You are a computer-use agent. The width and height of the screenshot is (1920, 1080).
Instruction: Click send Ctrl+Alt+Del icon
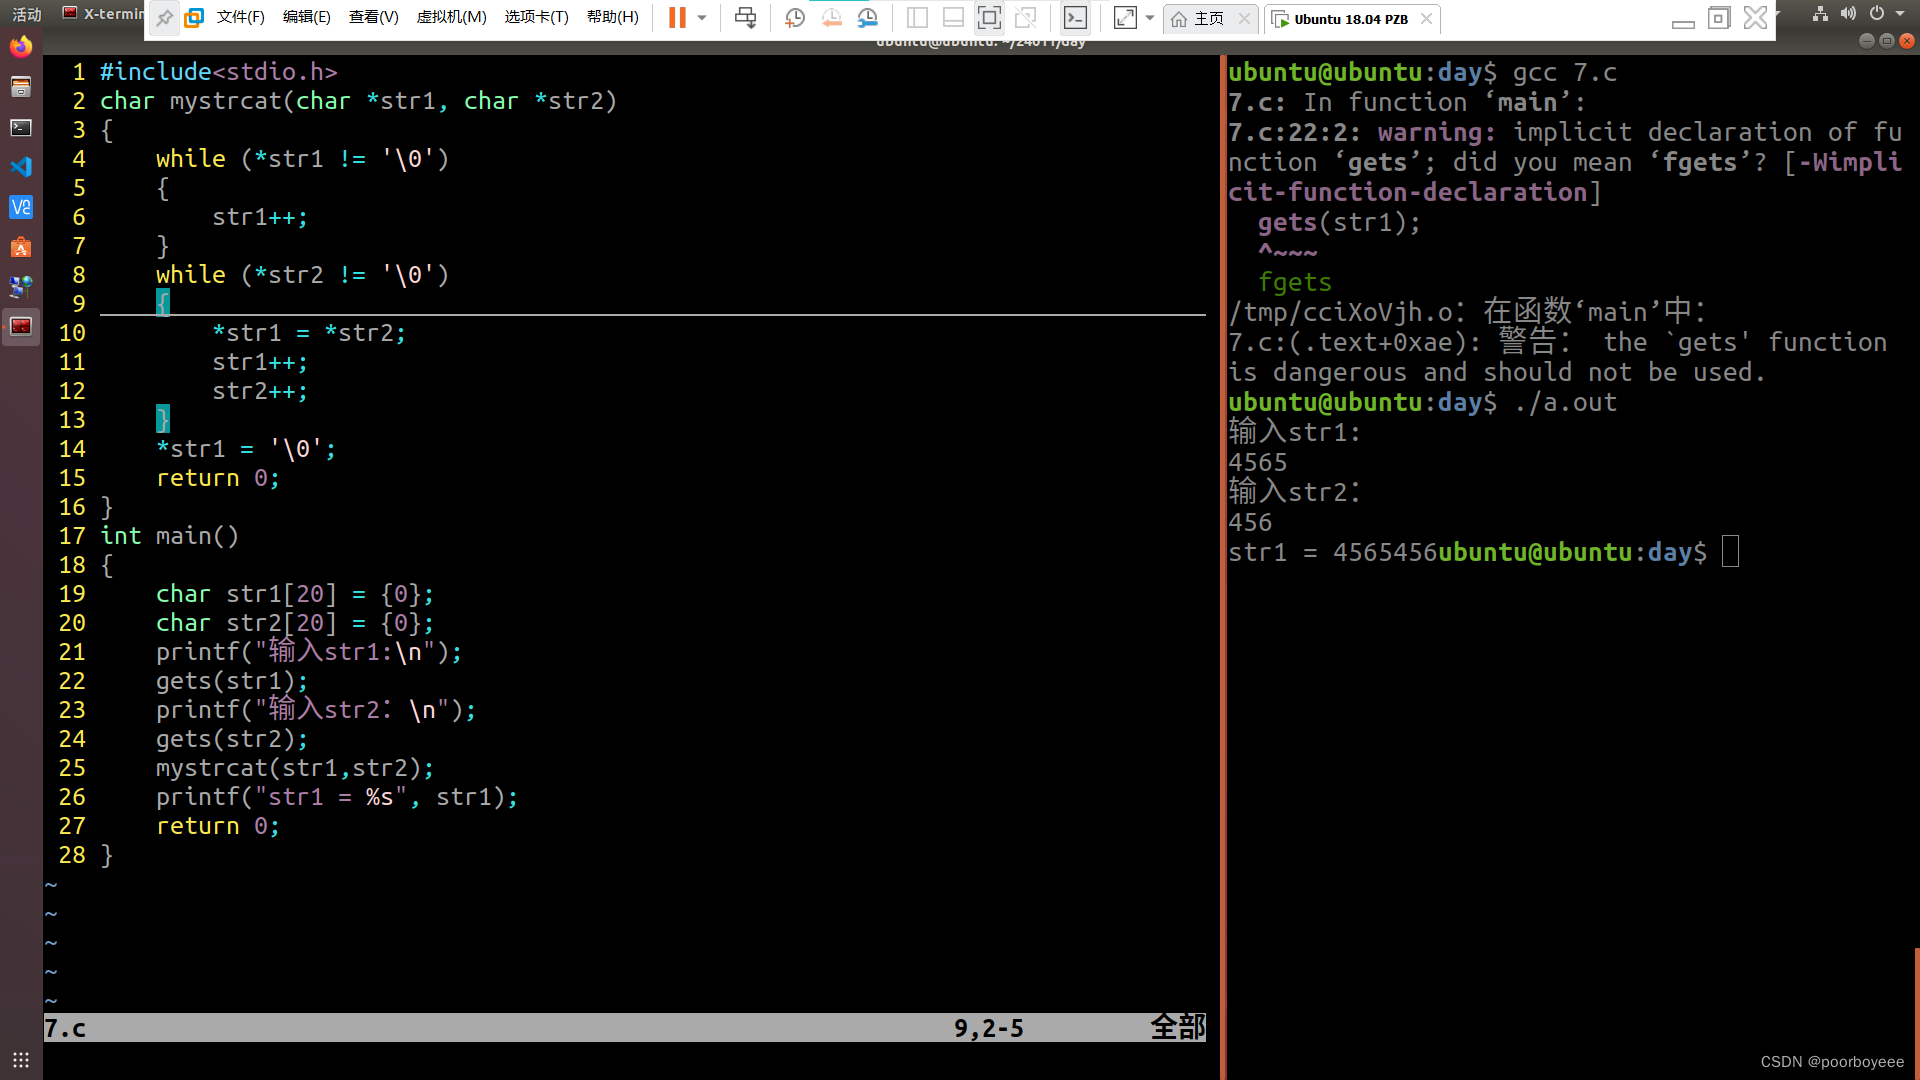pos(745,18)
